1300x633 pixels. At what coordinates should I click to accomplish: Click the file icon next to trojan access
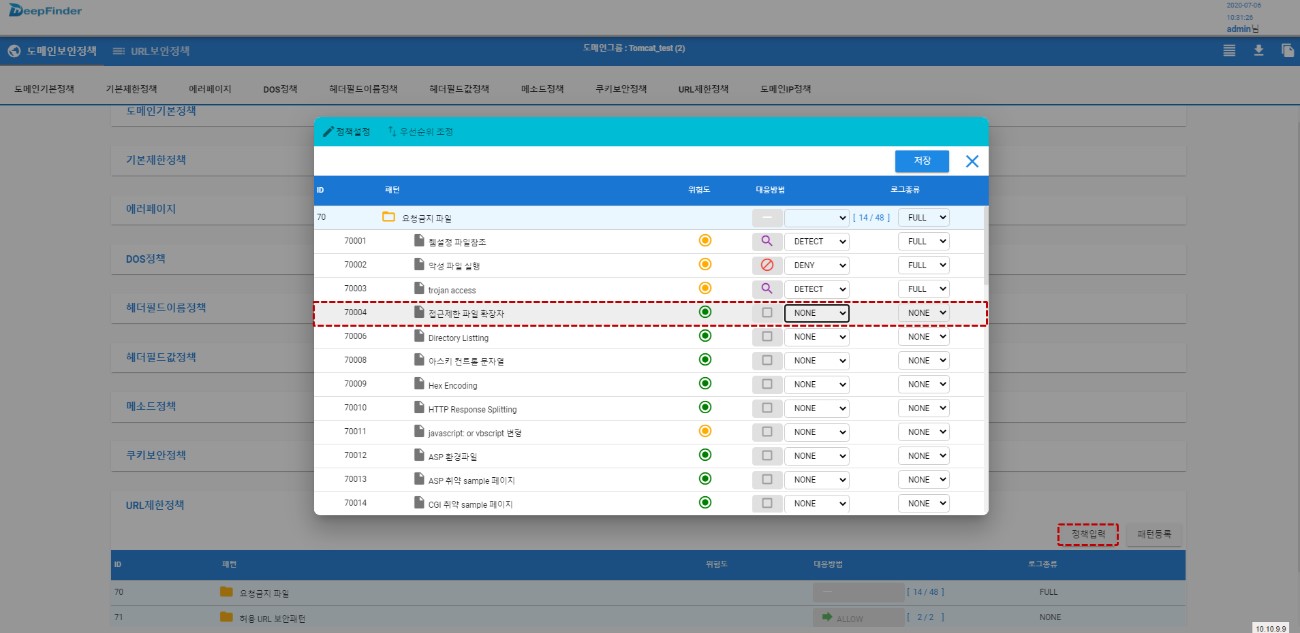[x=419, y=288]
